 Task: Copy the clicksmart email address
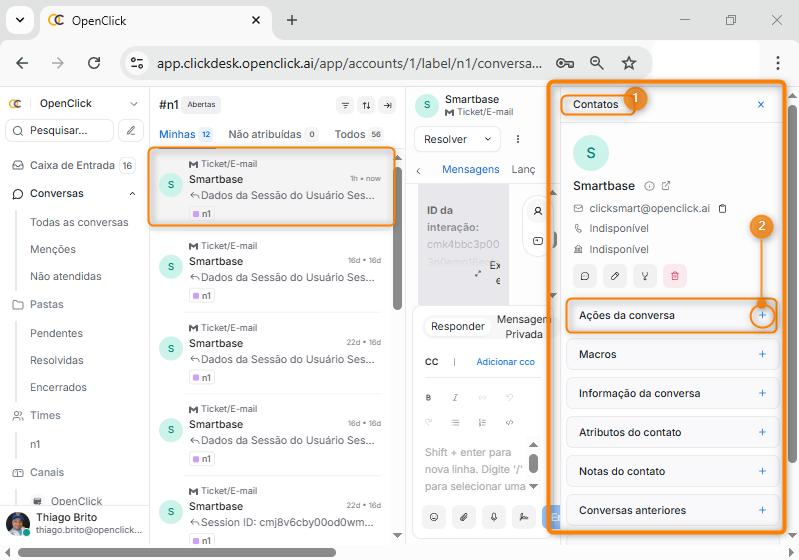point(723,208)
